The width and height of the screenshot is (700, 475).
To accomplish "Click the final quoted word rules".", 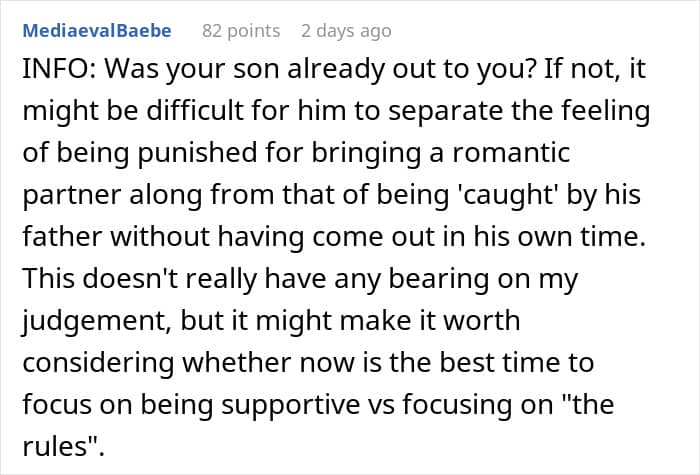I will (63, 446).
